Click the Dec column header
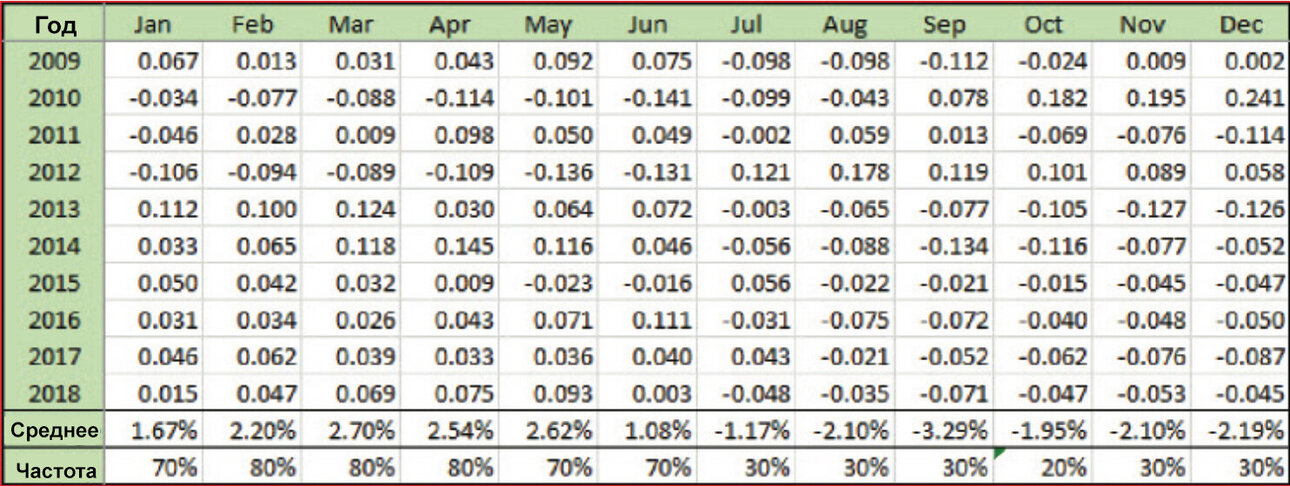This screenshot has width=1290, height=486. [x=1240, y=25]
